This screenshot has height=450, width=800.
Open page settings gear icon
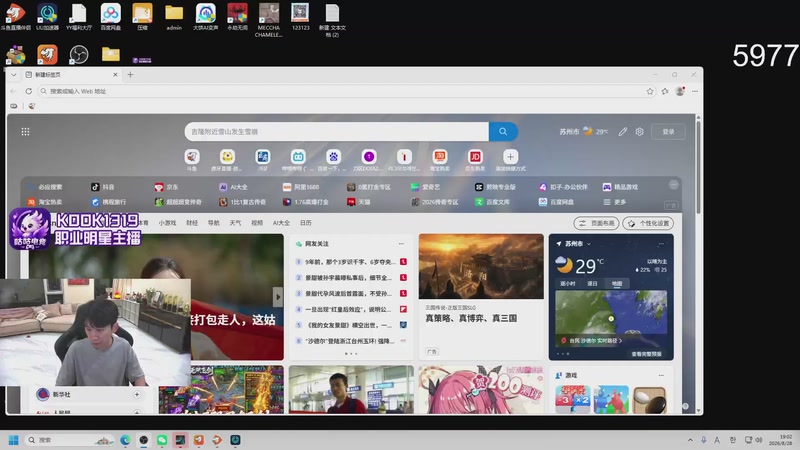coord(639,132)
